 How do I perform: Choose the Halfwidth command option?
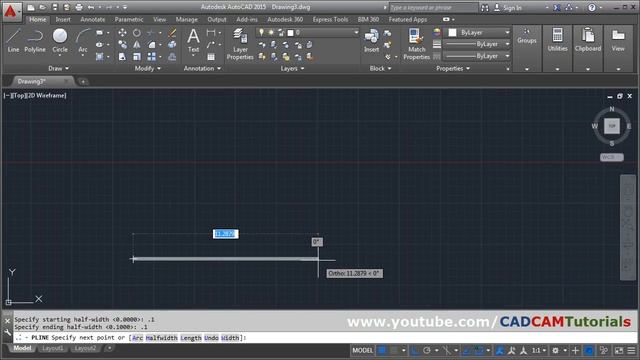[161, 338]
